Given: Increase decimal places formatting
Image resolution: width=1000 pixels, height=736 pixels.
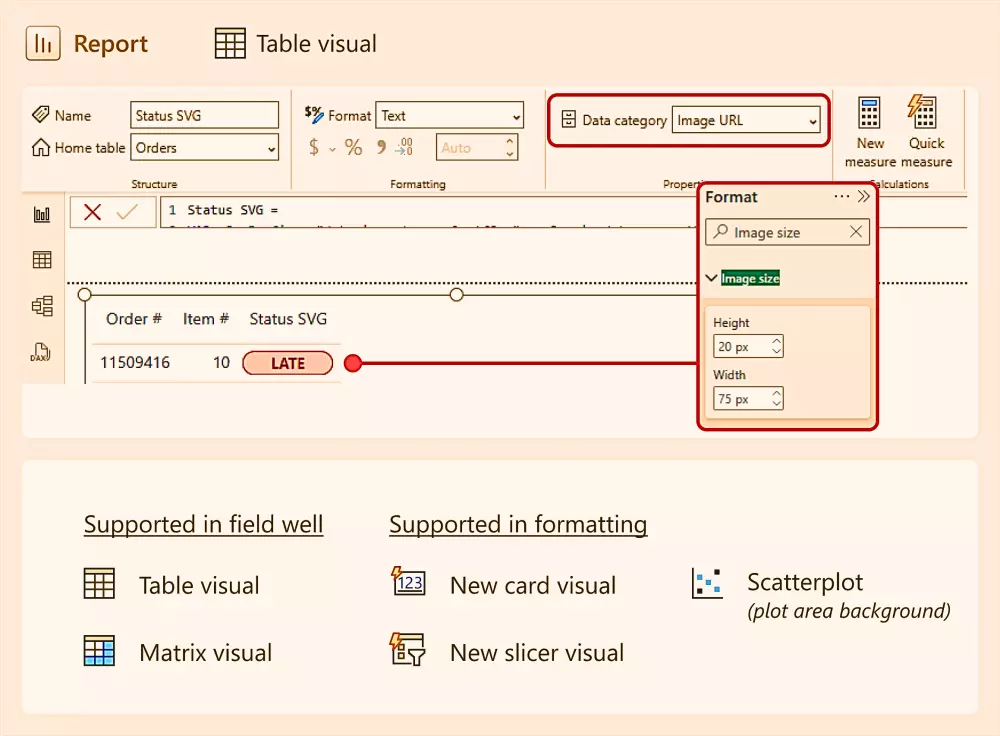Looking at the screenshot, I should pyautogui.click(x=404, y=147).
